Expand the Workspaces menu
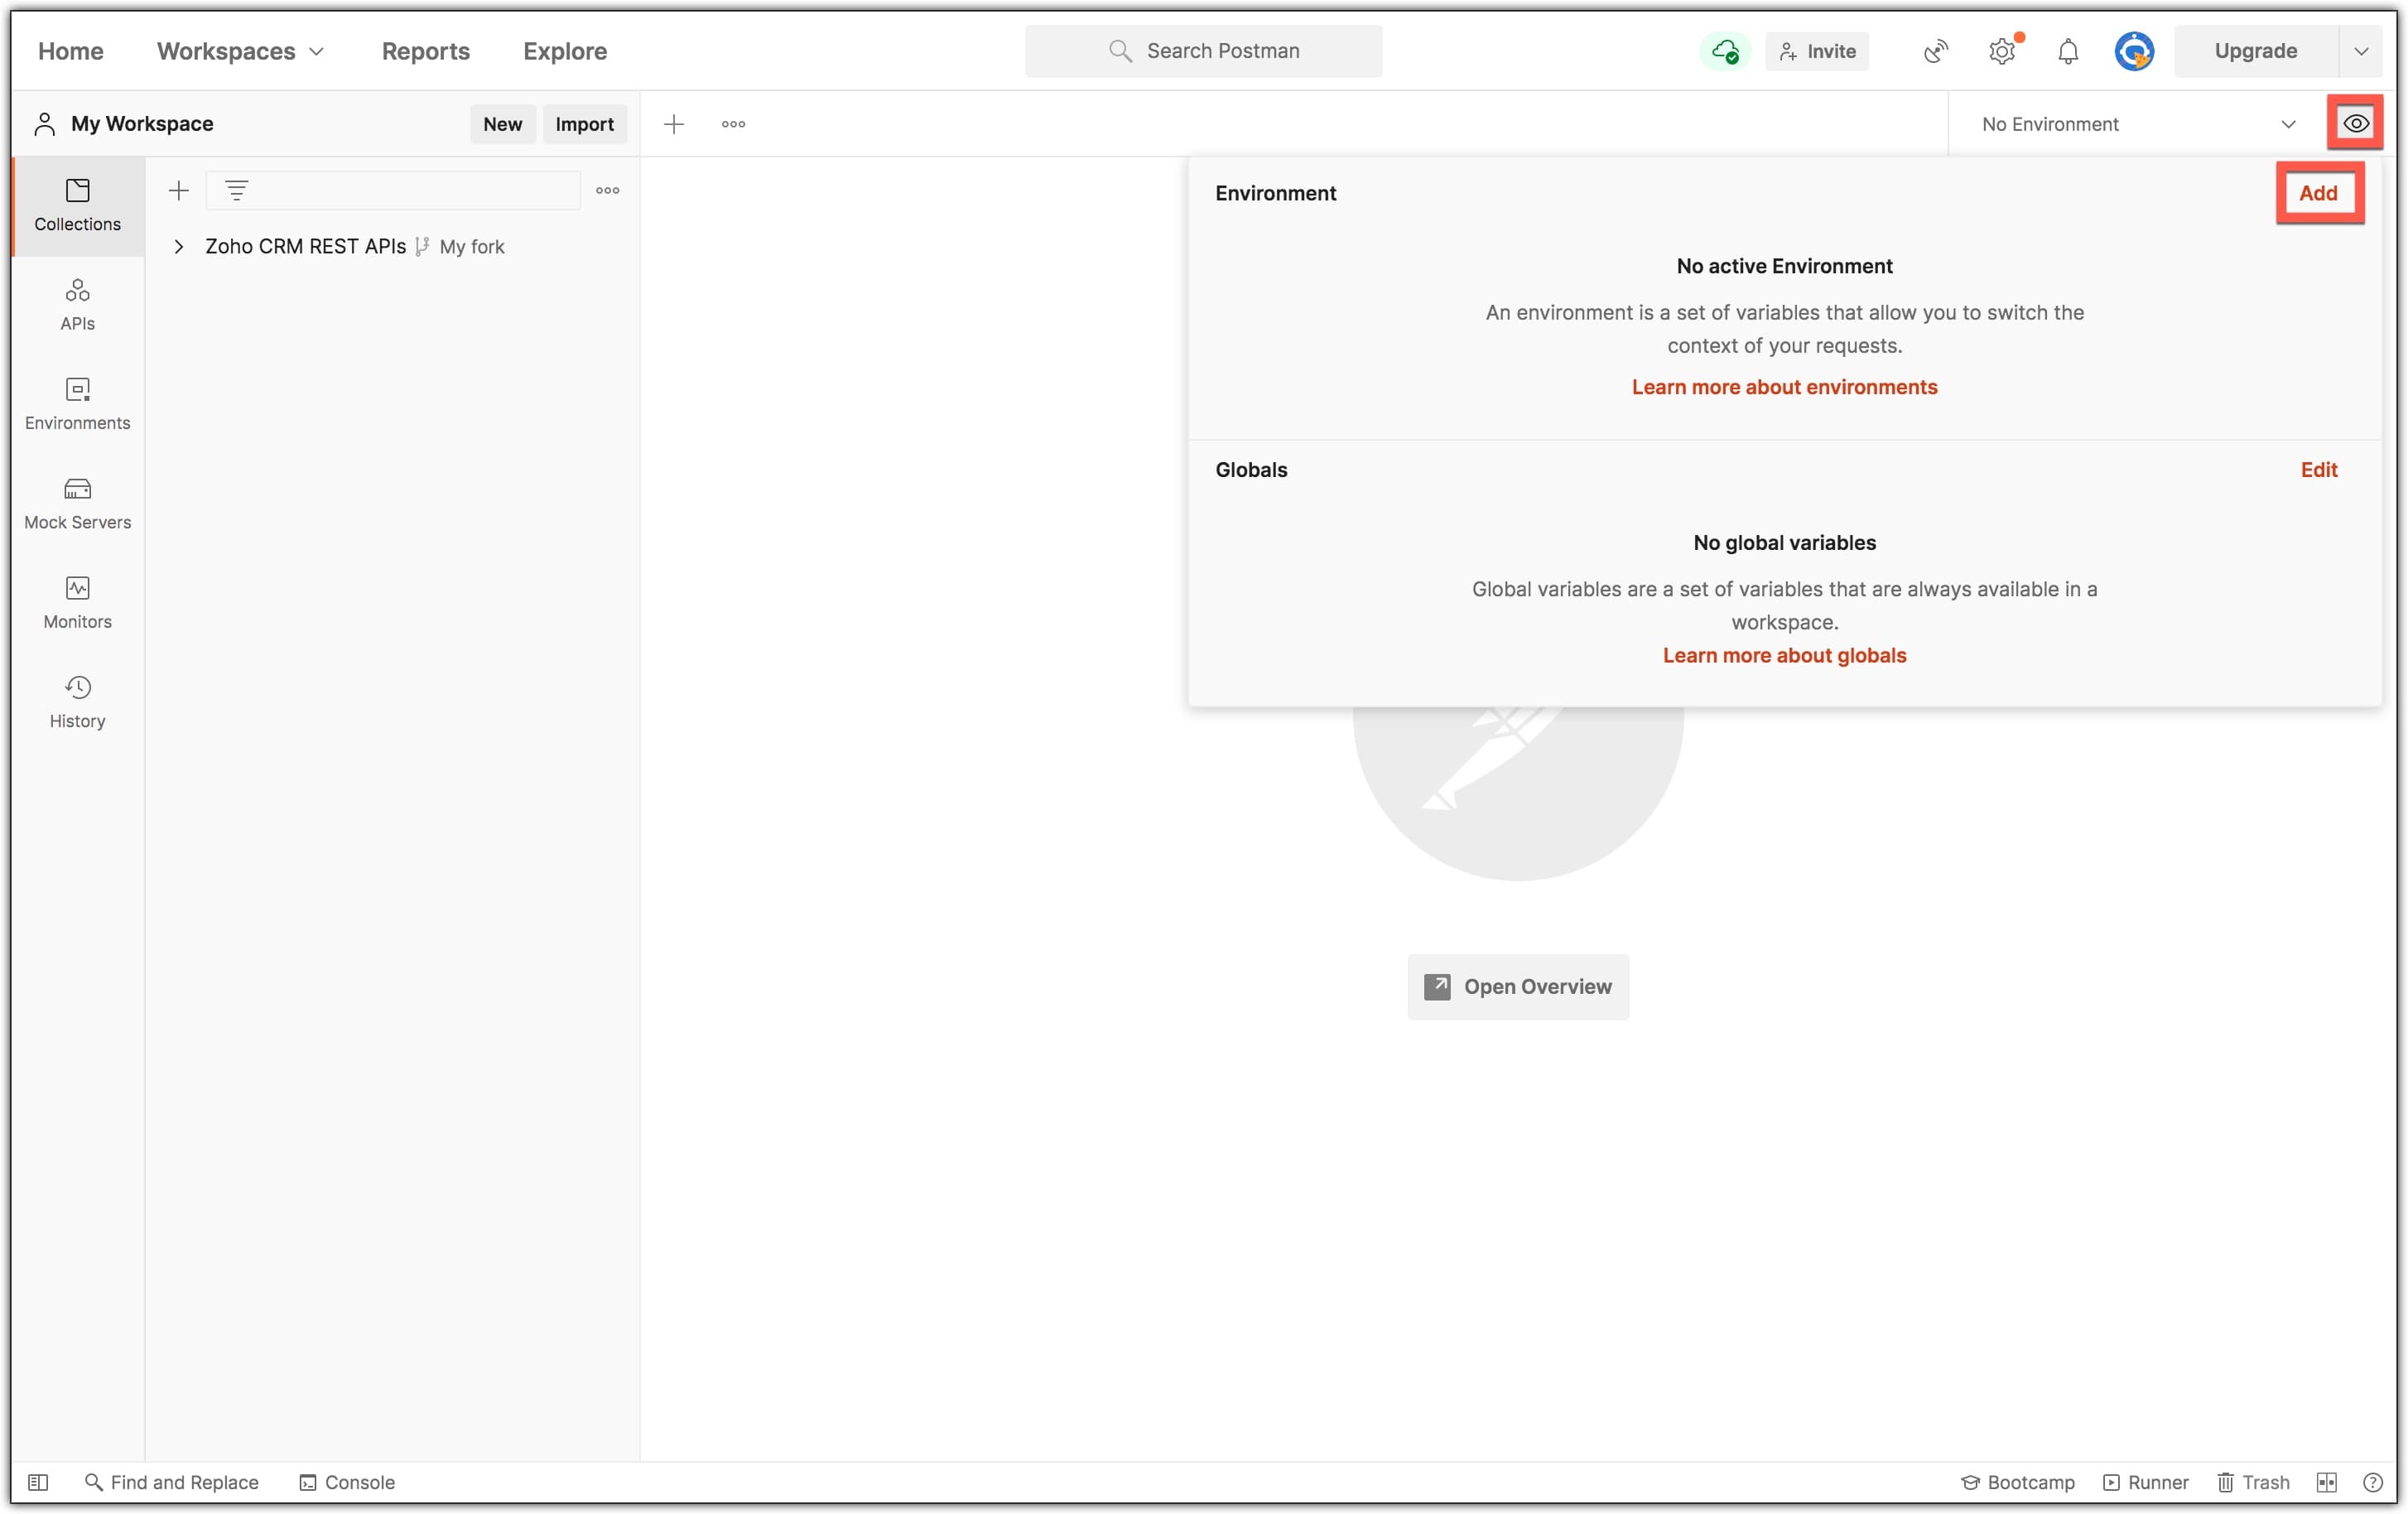Screen dimensions: 2408x1514 tap(239, 51)
